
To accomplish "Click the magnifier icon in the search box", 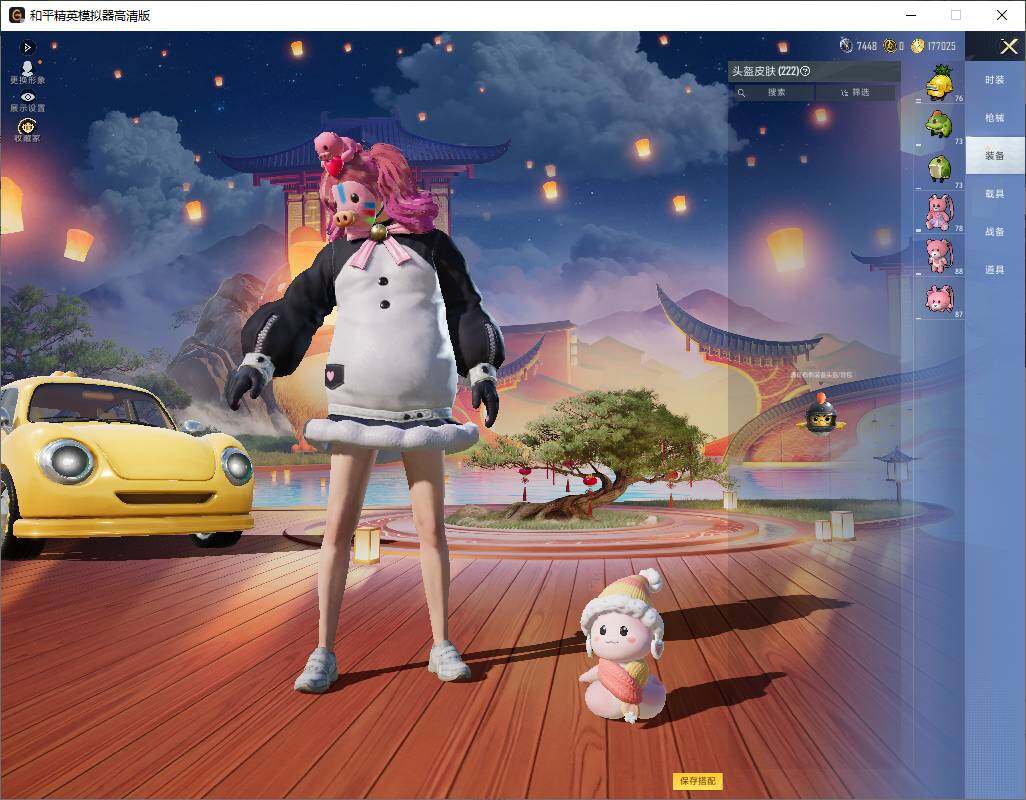I will [741, 93].
